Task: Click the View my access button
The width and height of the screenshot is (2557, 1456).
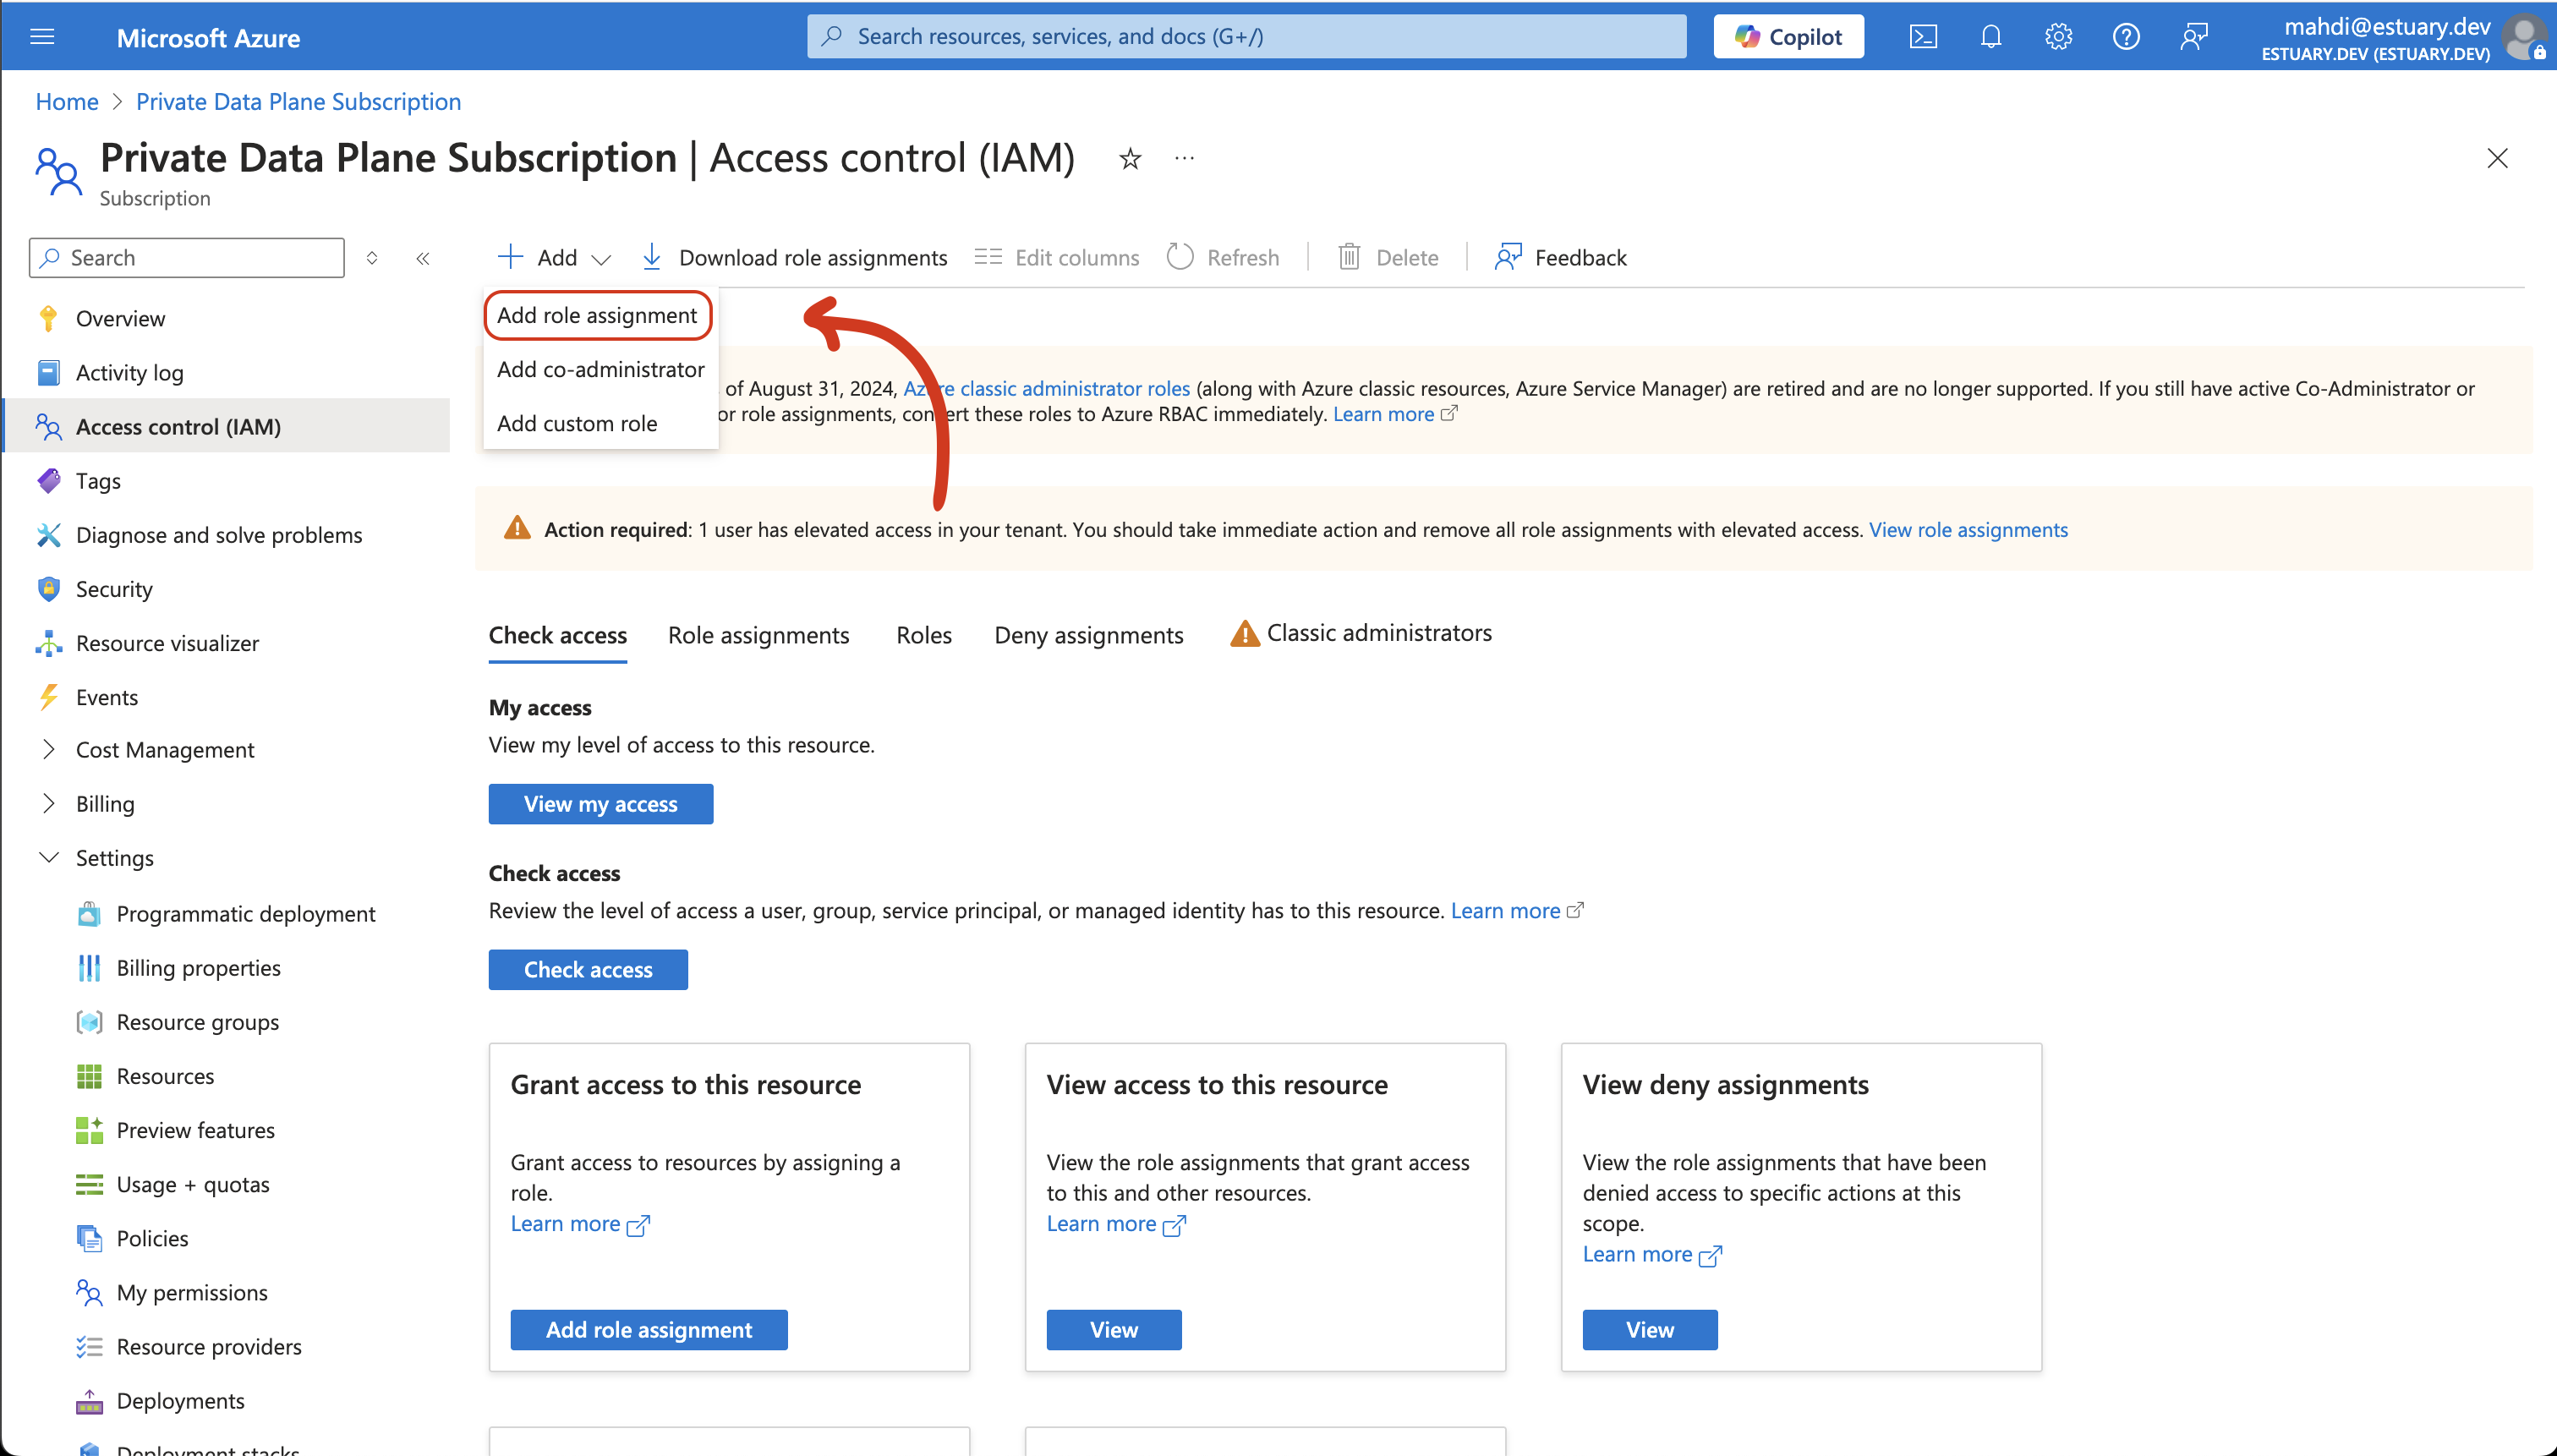Action: point(600,804)
